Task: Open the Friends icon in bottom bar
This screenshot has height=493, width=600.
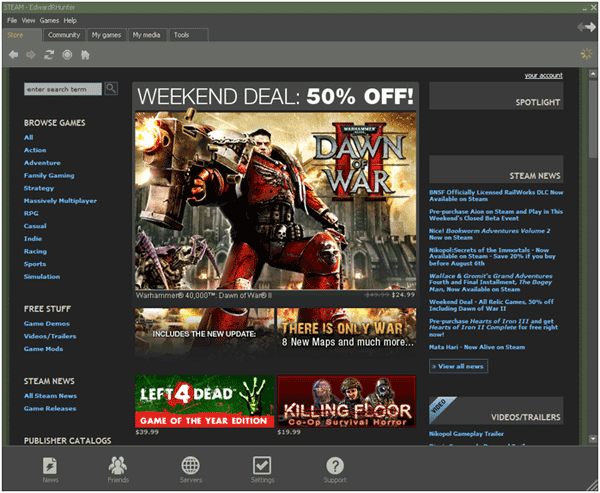Action: tap(118, 470)
